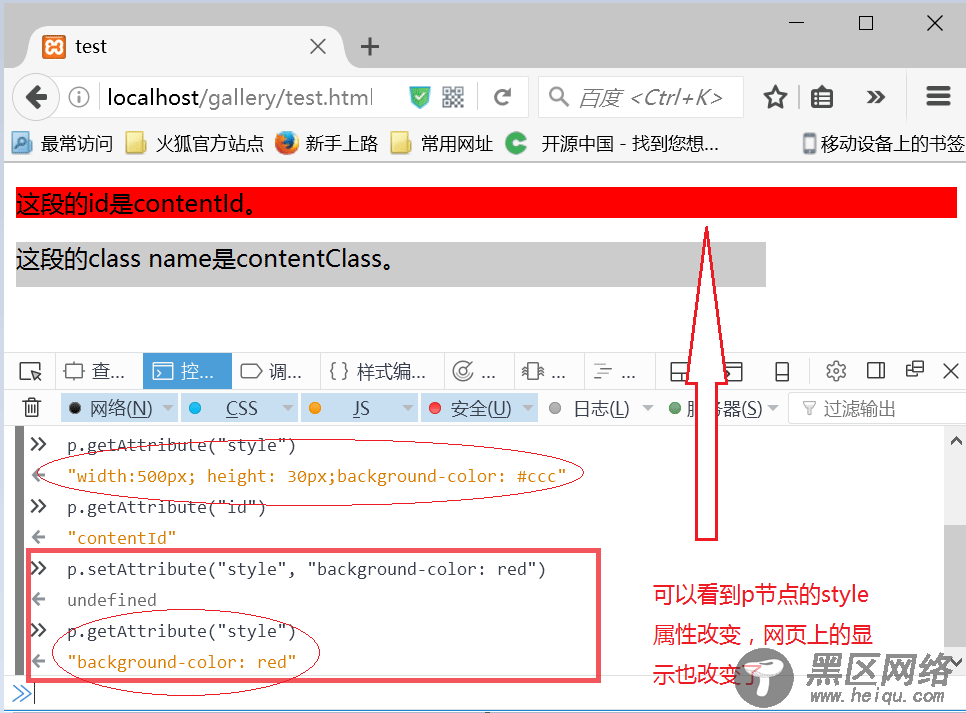The image size is (966, 713).
Task: Click the search magnifier icon
Action: point(558,97)
